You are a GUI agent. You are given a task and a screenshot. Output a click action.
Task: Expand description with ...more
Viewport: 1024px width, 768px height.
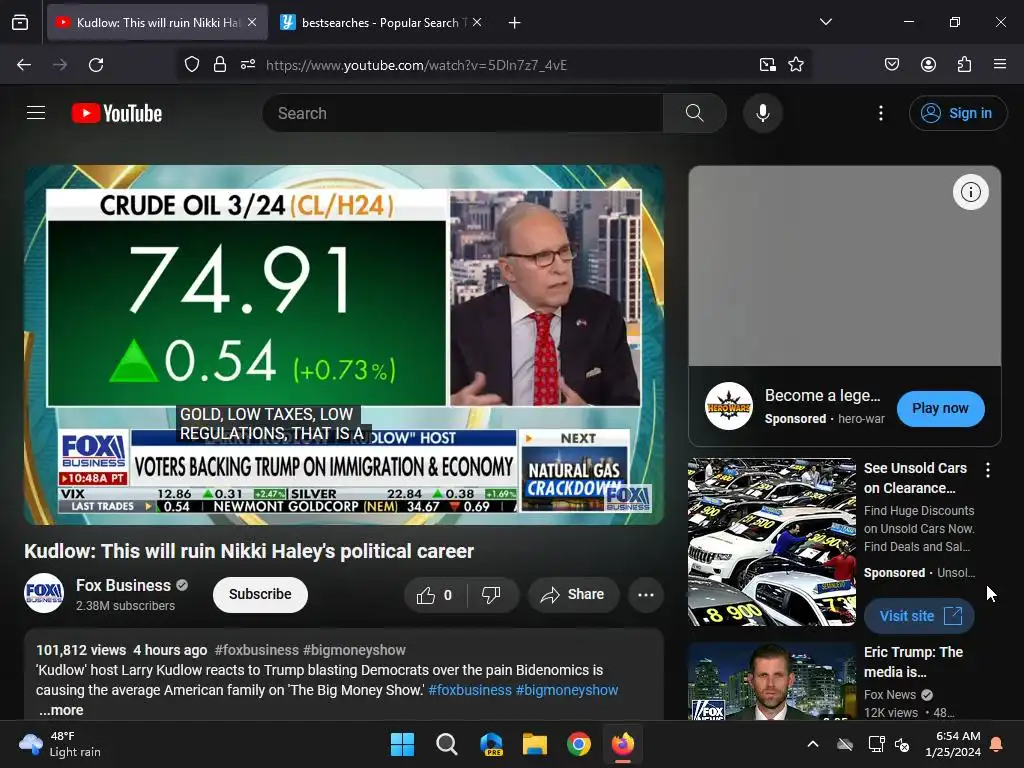[61, 710]
